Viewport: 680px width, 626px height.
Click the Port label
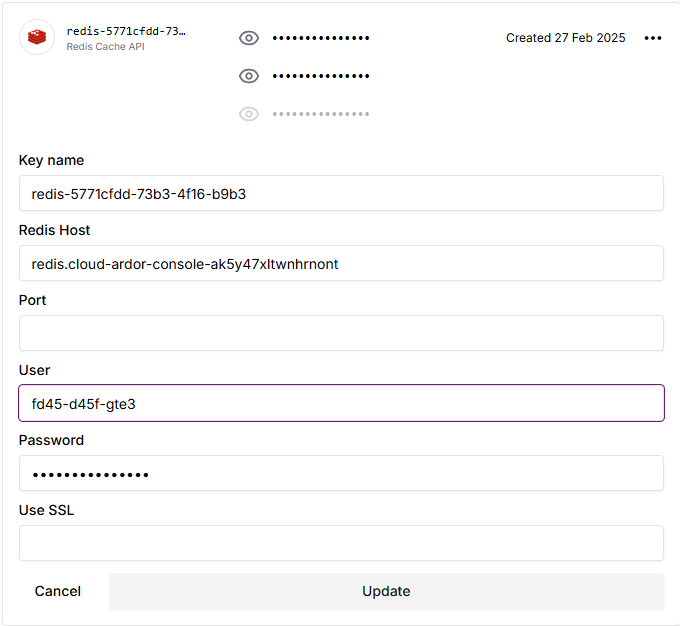click(32, 300)
